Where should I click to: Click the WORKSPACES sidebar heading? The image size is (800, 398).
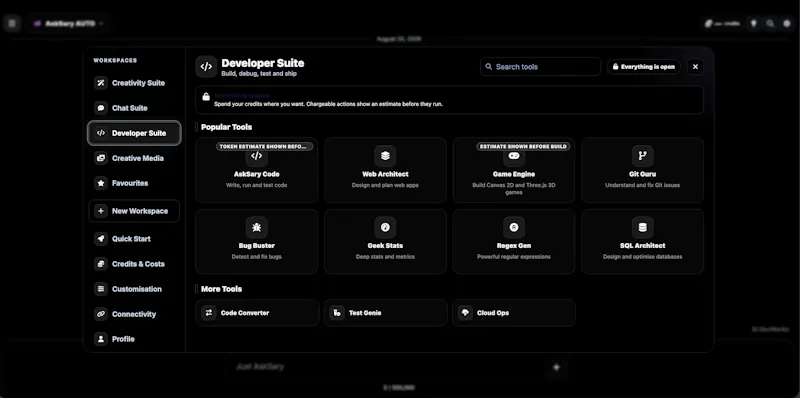(x=115, y=60)
